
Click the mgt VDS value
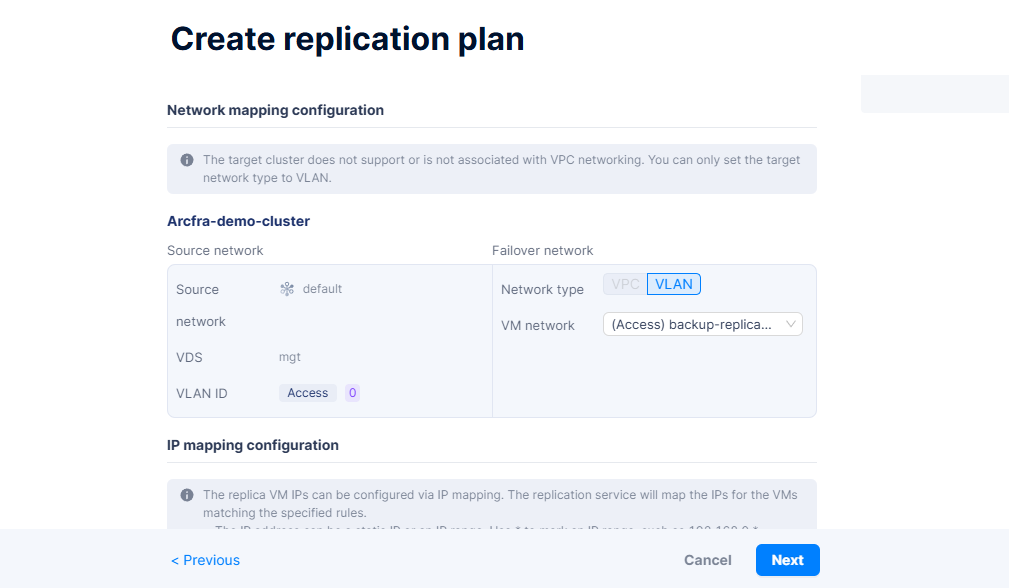[290, 356]
